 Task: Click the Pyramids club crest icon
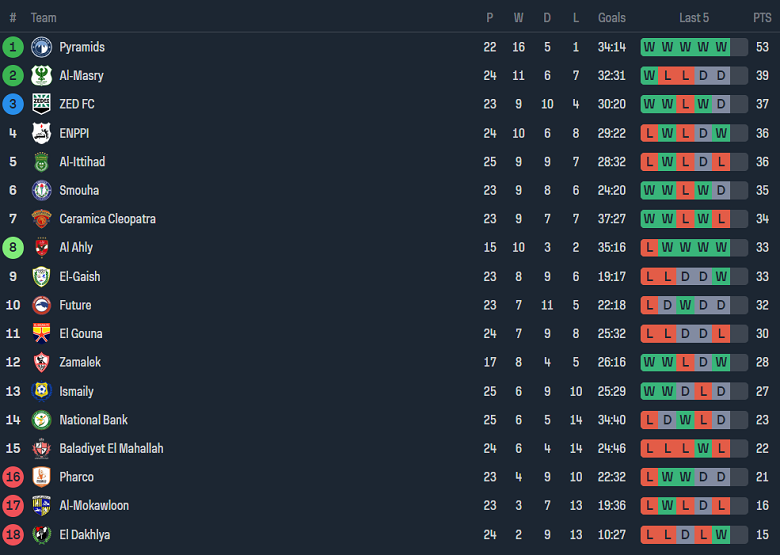[41, 47]
